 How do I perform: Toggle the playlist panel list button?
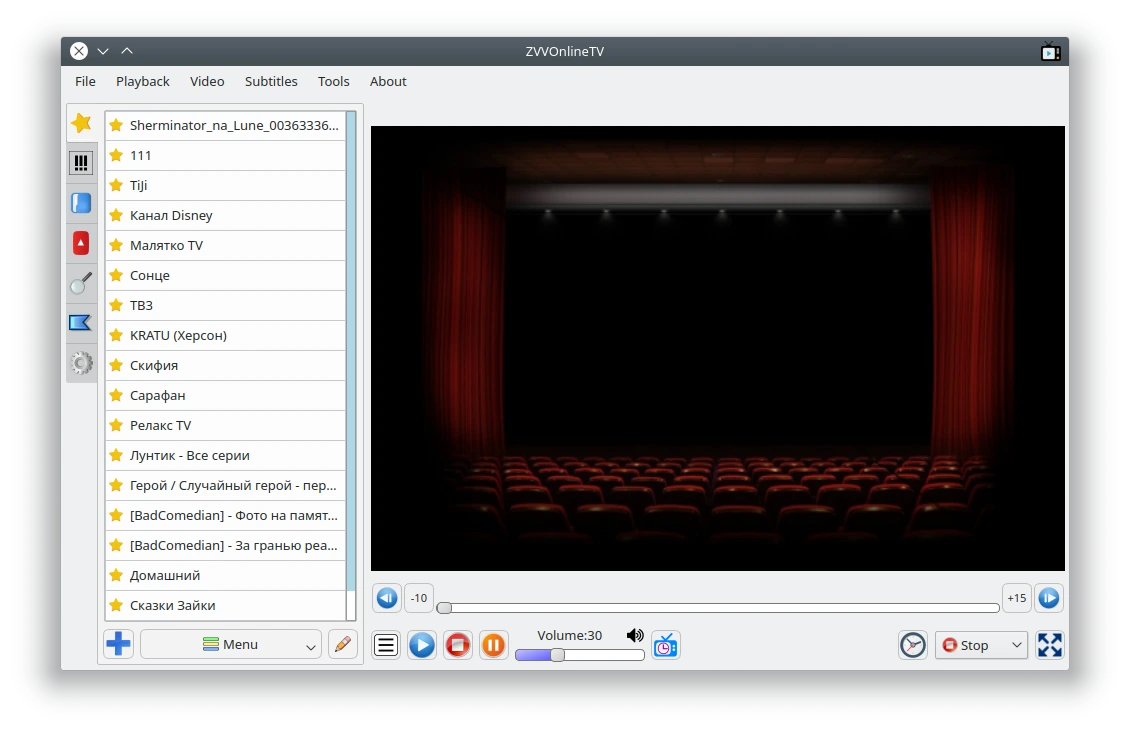(386, 644)
